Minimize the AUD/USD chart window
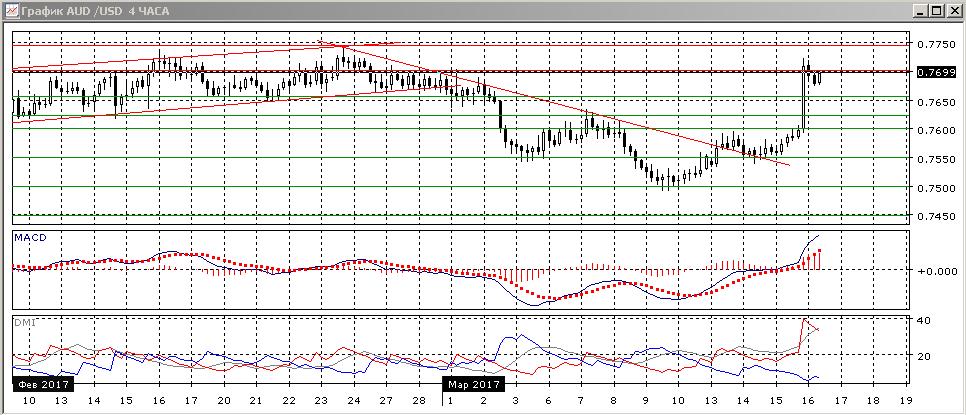 [x=921, y=10]
